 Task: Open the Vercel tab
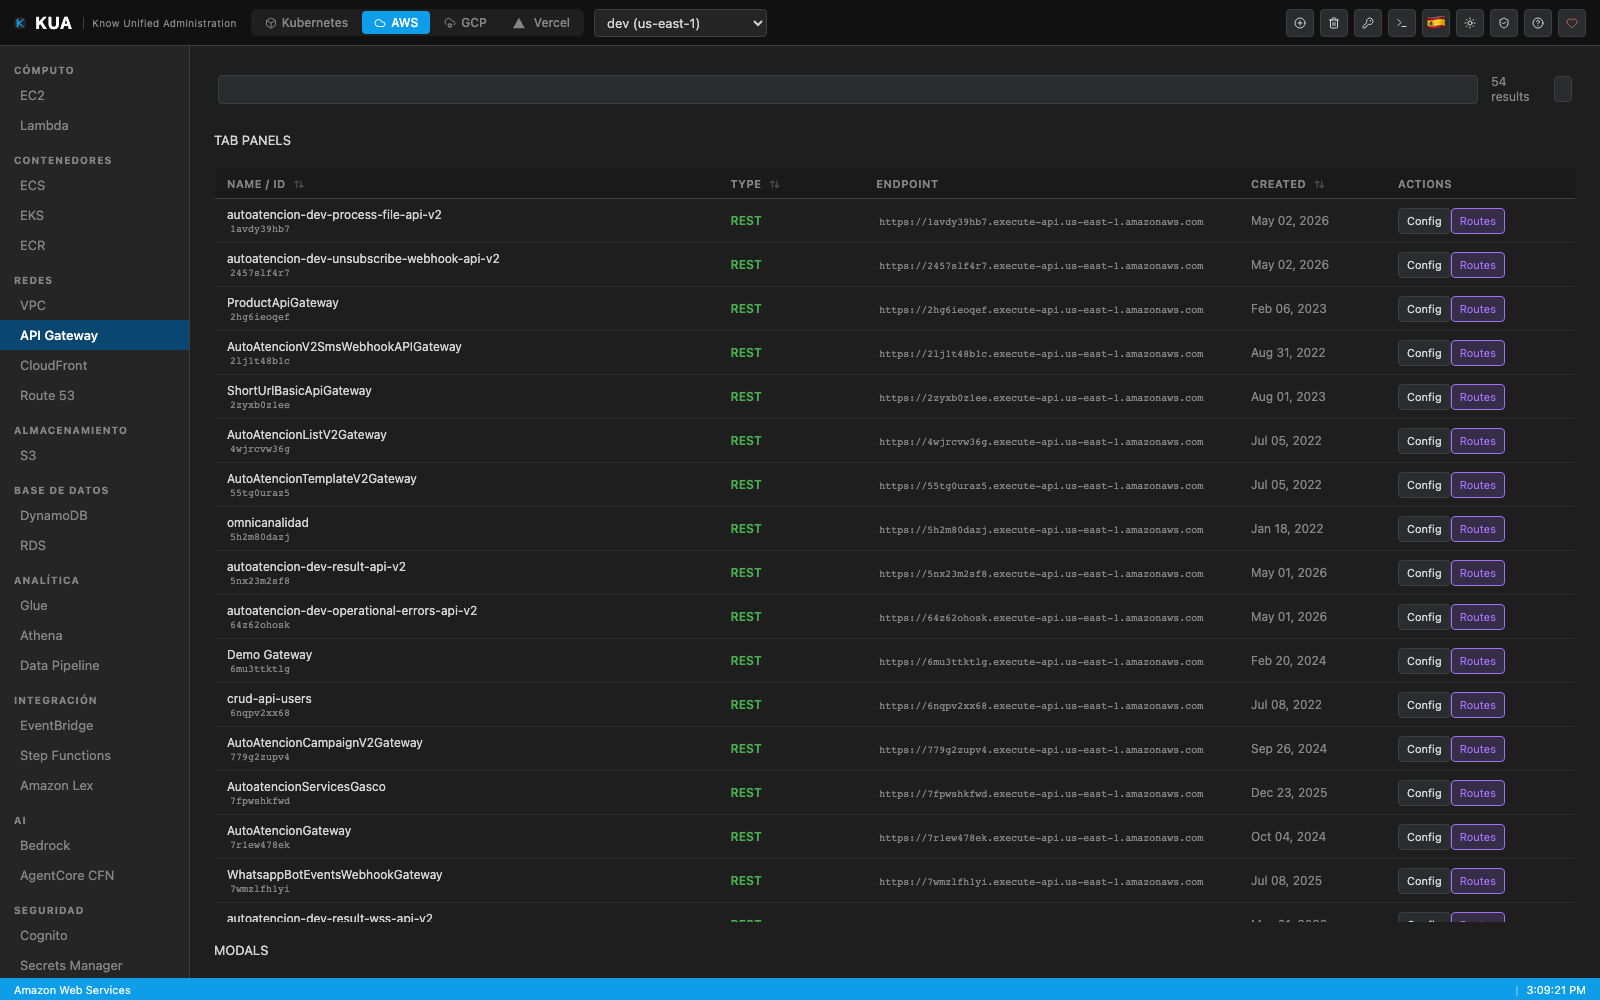(541, 23)
